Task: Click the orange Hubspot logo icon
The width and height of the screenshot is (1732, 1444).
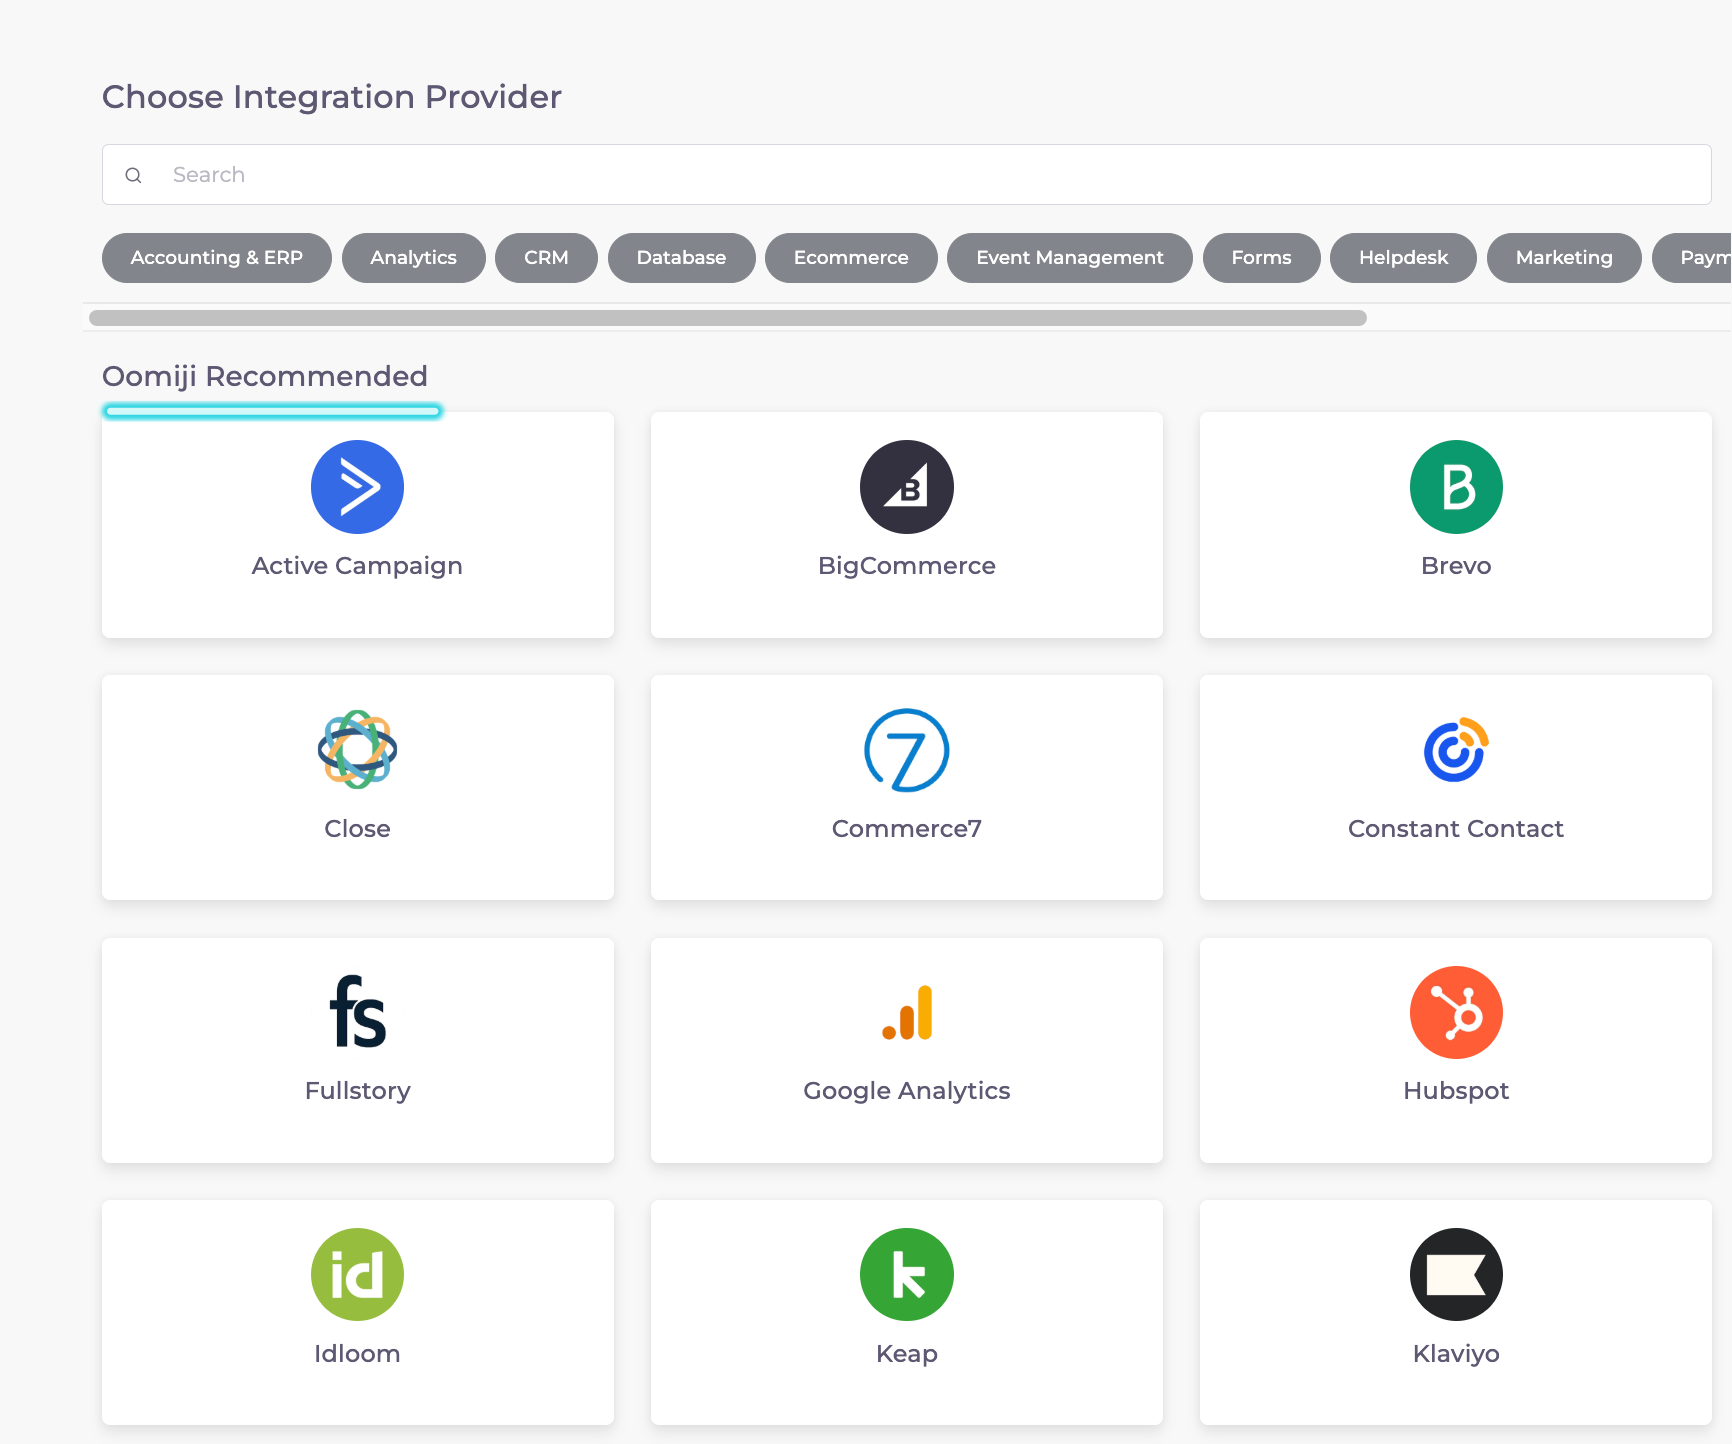Action: [1456, 1012]
